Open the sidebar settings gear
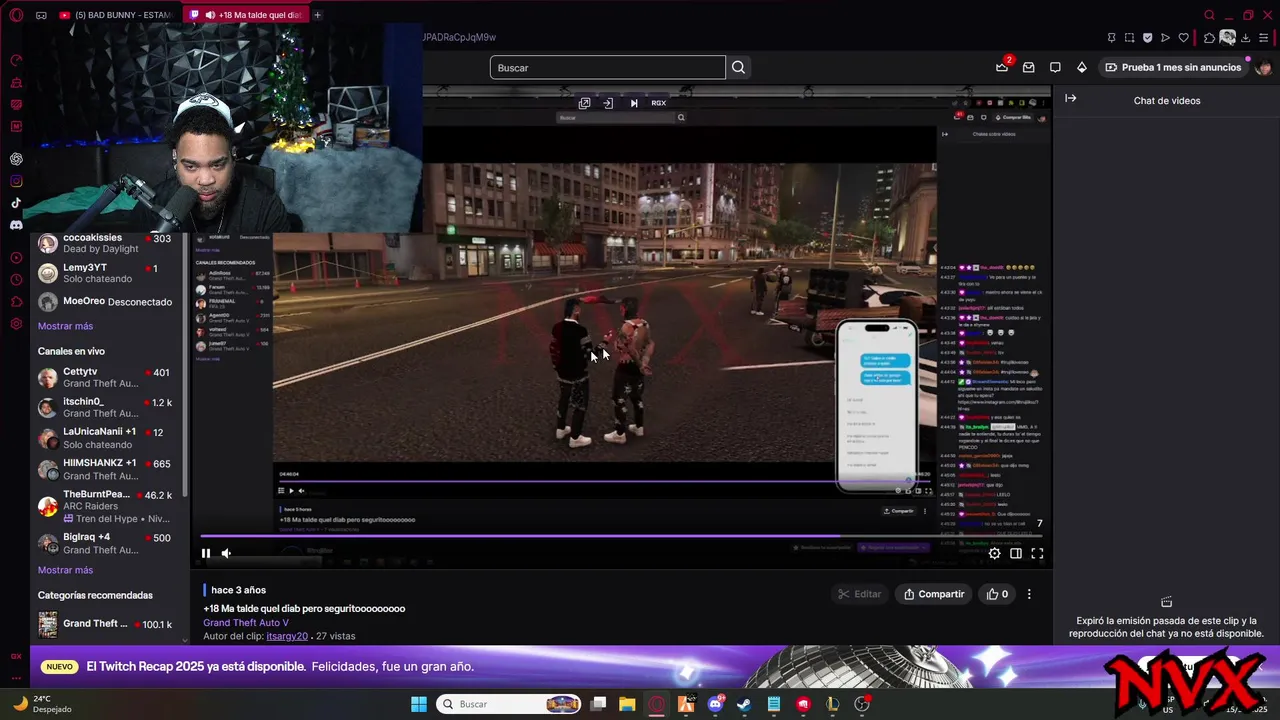Image resolution: width=1280 pixels, height=720 pixels. coord(16,324)
